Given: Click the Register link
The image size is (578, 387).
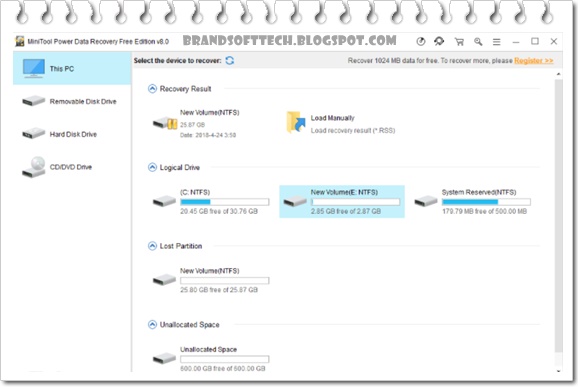Looking at the screenshot, I should click(x=533, y=60).
